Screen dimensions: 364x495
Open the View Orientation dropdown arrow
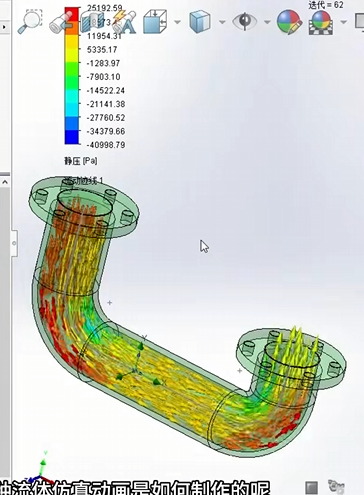coord(177,22)
